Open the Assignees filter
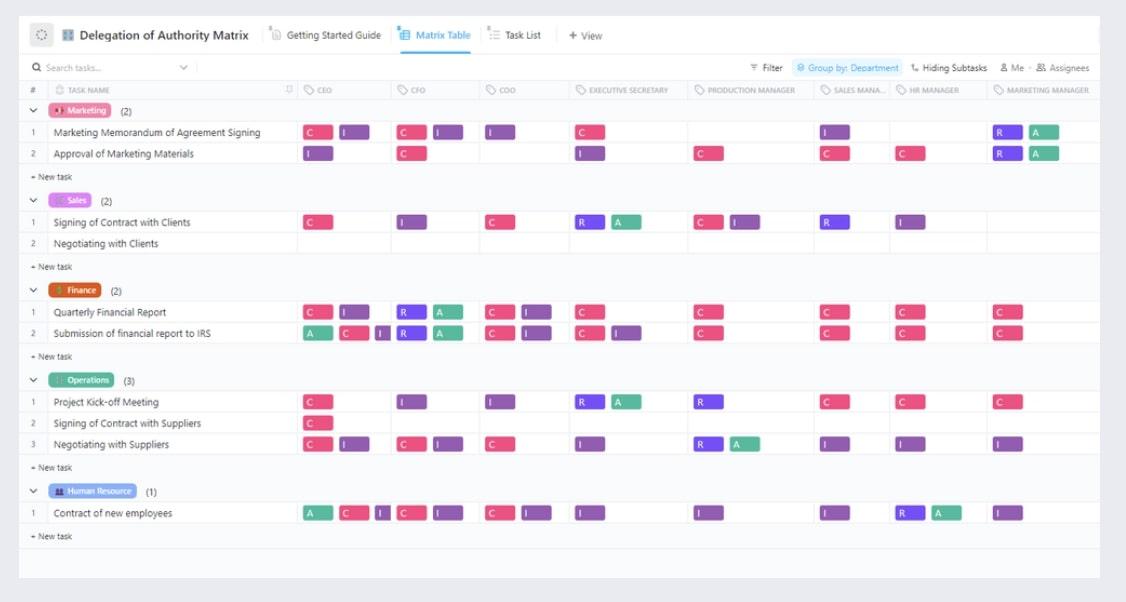1126x602 pixels. tap(1062, 68)
